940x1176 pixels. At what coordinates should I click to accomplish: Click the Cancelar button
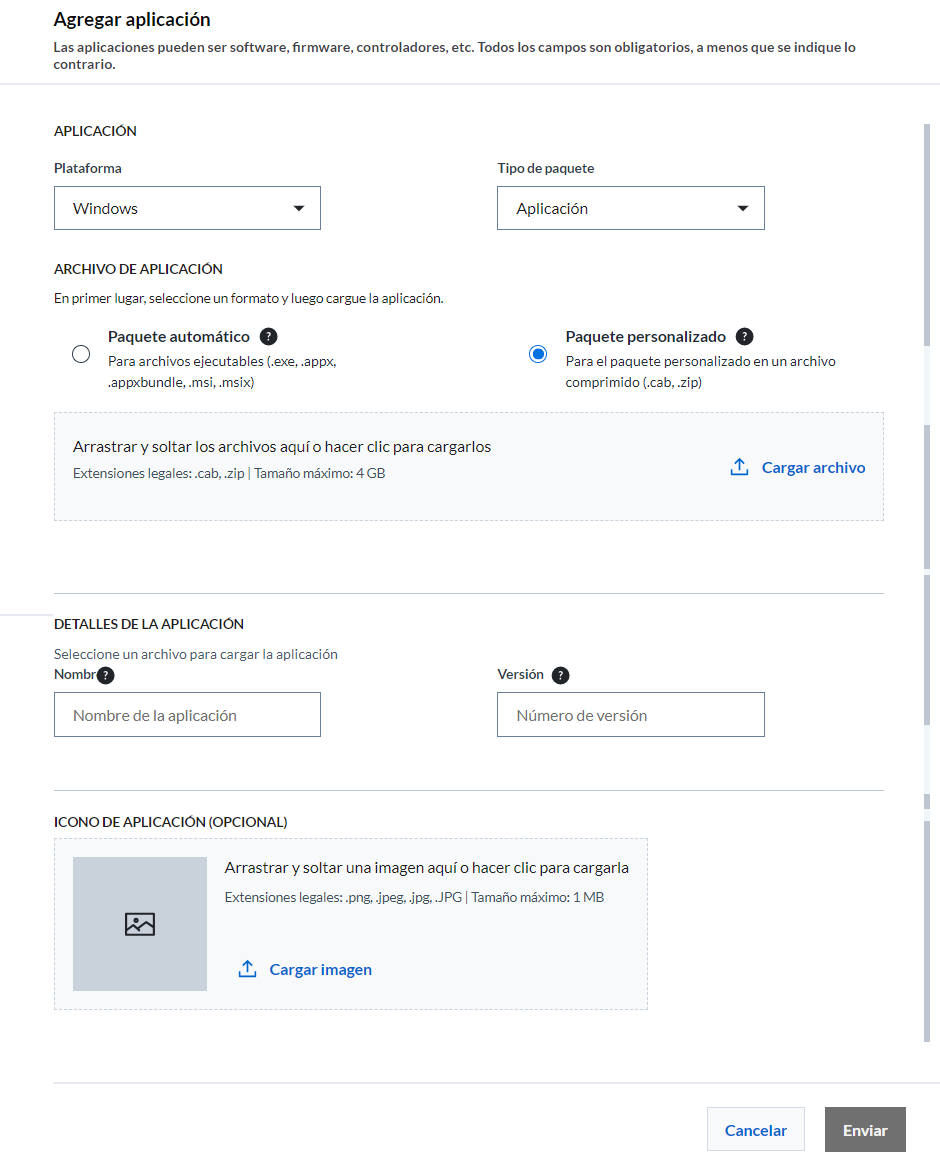click(x=755, y=1130)
